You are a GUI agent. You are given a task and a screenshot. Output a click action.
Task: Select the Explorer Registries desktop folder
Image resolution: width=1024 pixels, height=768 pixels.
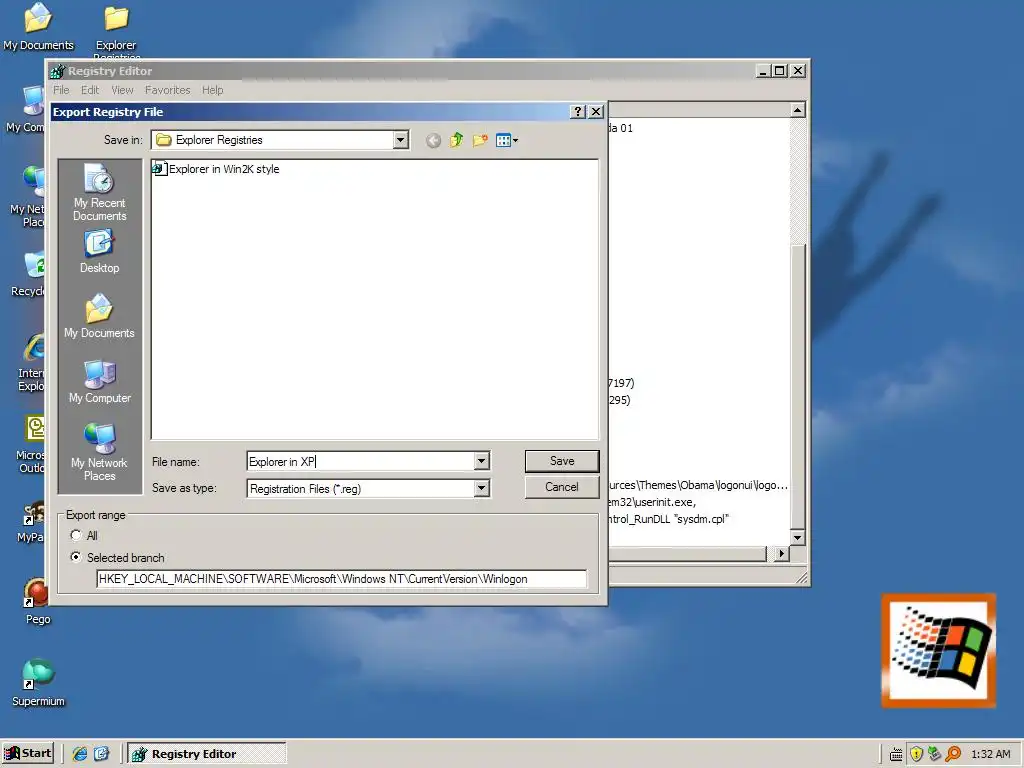coord(116,29)
